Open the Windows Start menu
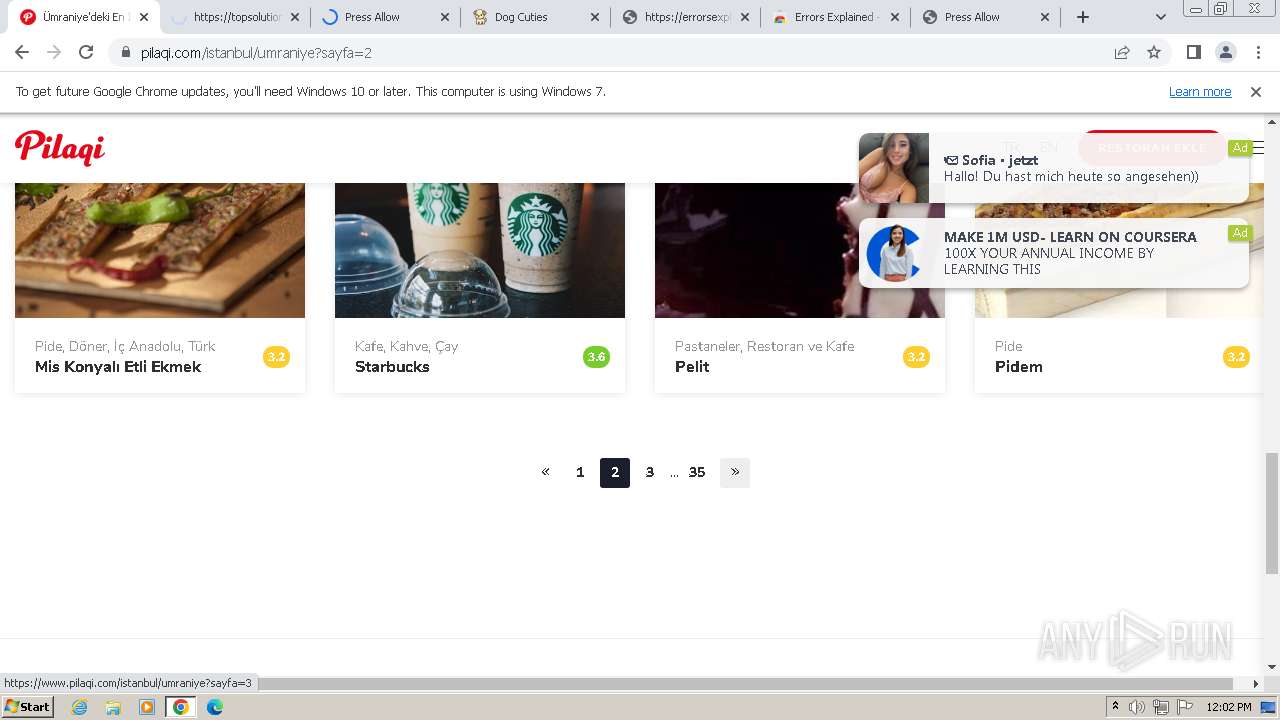Viewport: 1280px width, 720px height. (x=28, y=707)
